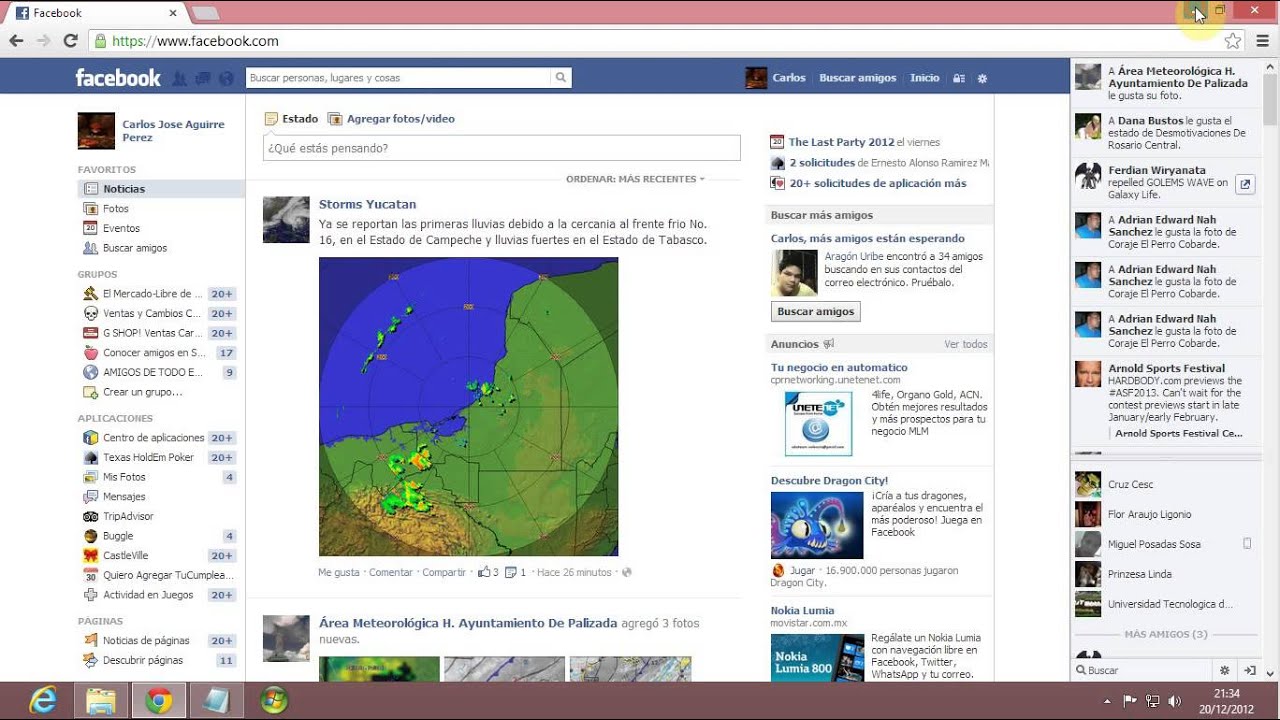Open Ordenar: Más recientes dropdown
This screenshot has height=720, width=1280.
click(x=635, y=179)
